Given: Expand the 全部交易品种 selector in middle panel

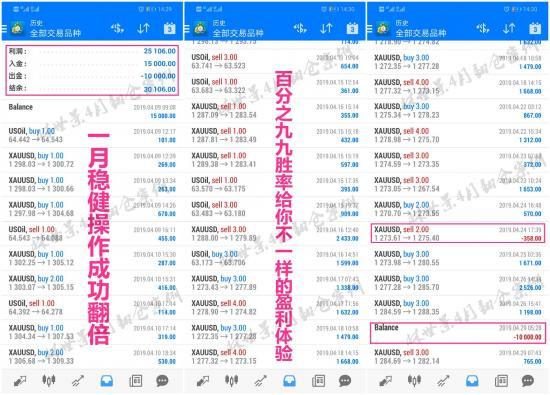Looking at the screenshot, I should (x=238, y=33).
